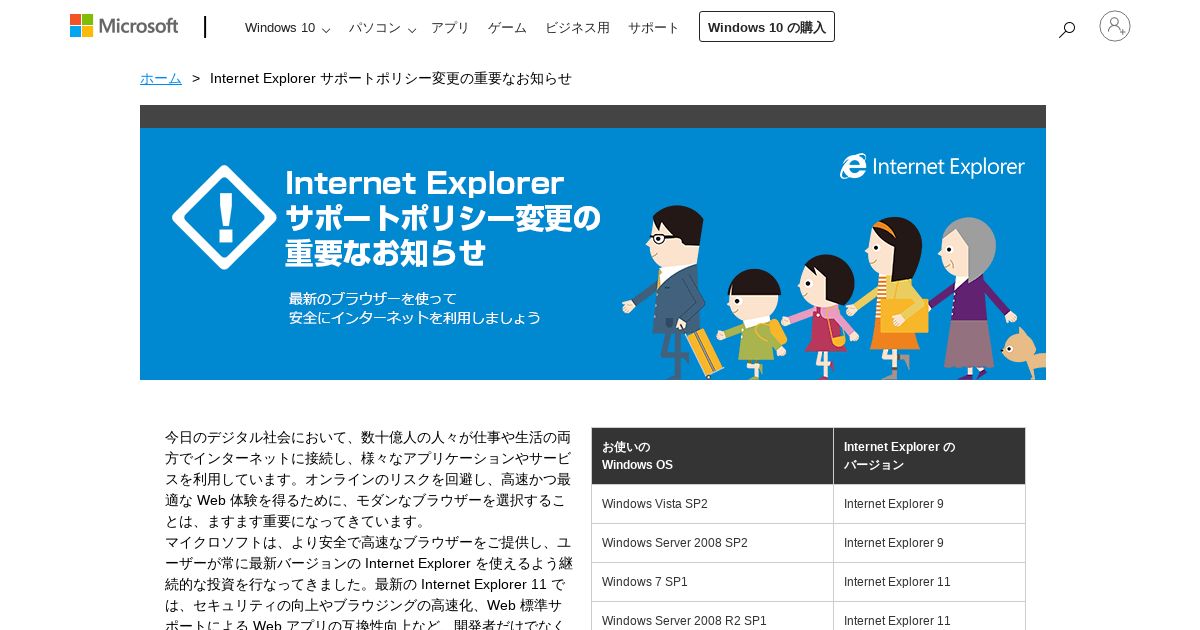Click the family illustration in banner
The height and width of the screenshot is (630, 1200).
833,292
